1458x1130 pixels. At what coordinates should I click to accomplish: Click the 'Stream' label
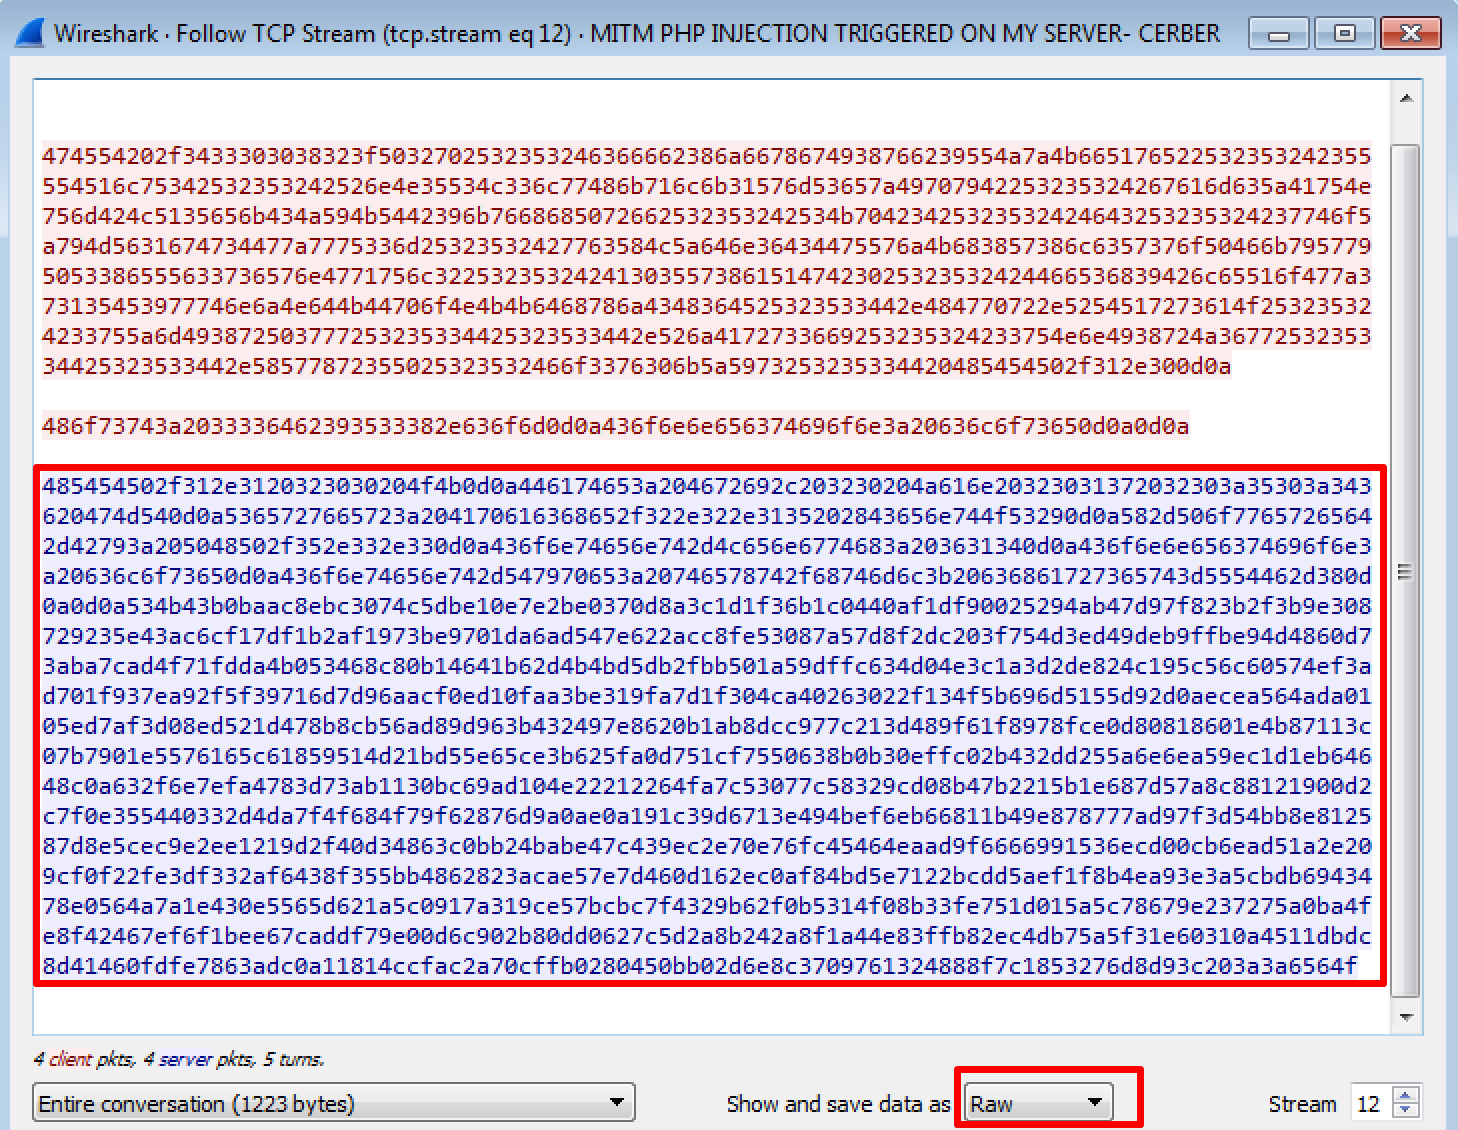point(1302,1104)
